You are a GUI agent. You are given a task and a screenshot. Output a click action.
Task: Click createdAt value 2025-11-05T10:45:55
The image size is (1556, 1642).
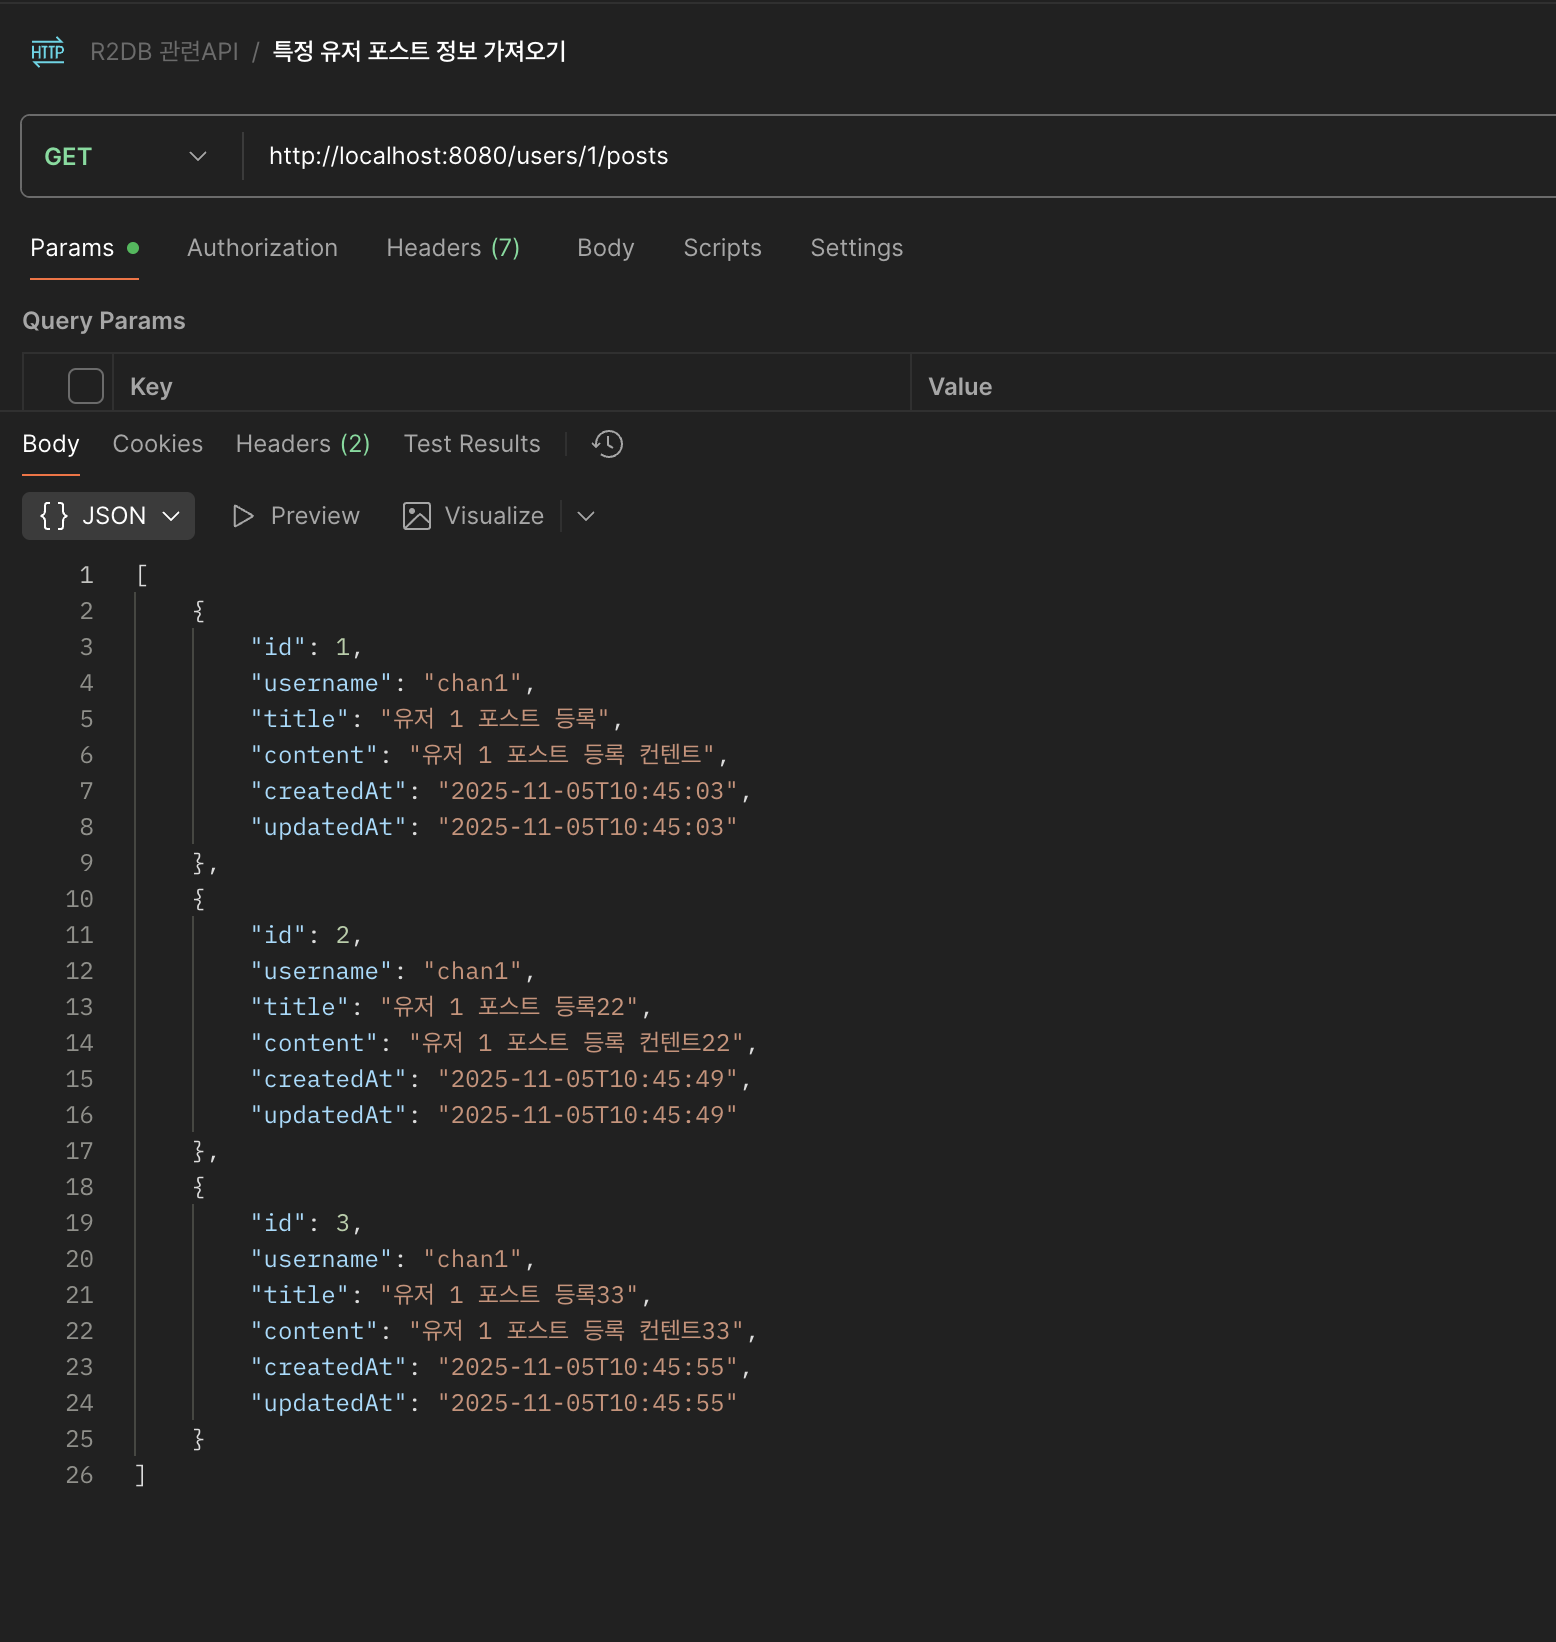(x=587, y=1367)
